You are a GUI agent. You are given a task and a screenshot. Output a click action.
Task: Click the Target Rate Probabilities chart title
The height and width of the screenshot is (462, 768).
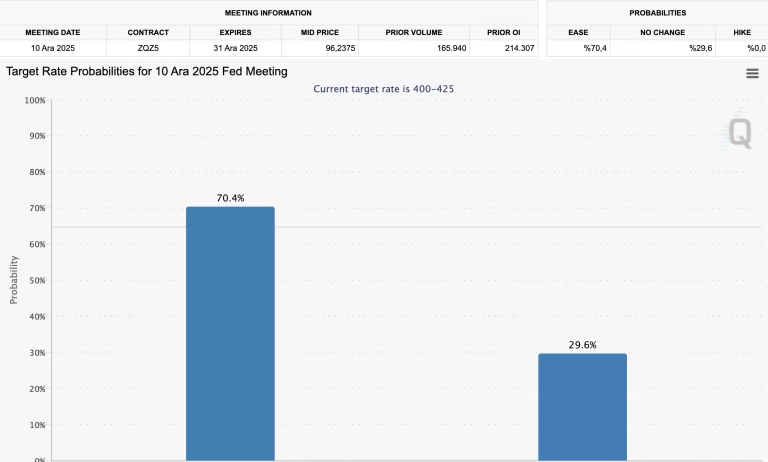pos(147,72)
